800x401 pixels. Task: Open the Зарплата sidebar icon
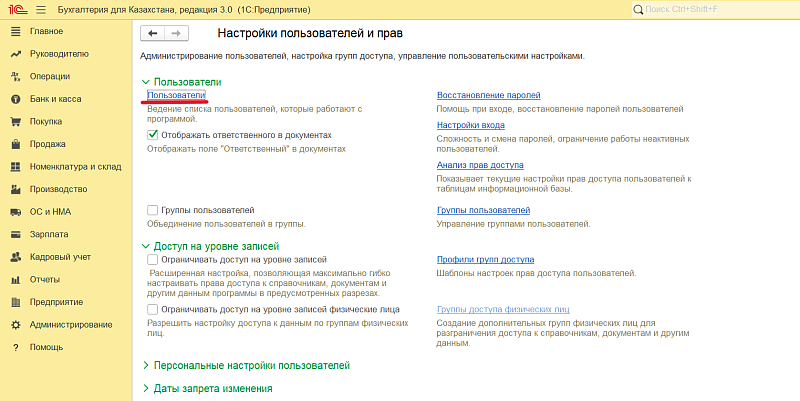pos(15,234)
